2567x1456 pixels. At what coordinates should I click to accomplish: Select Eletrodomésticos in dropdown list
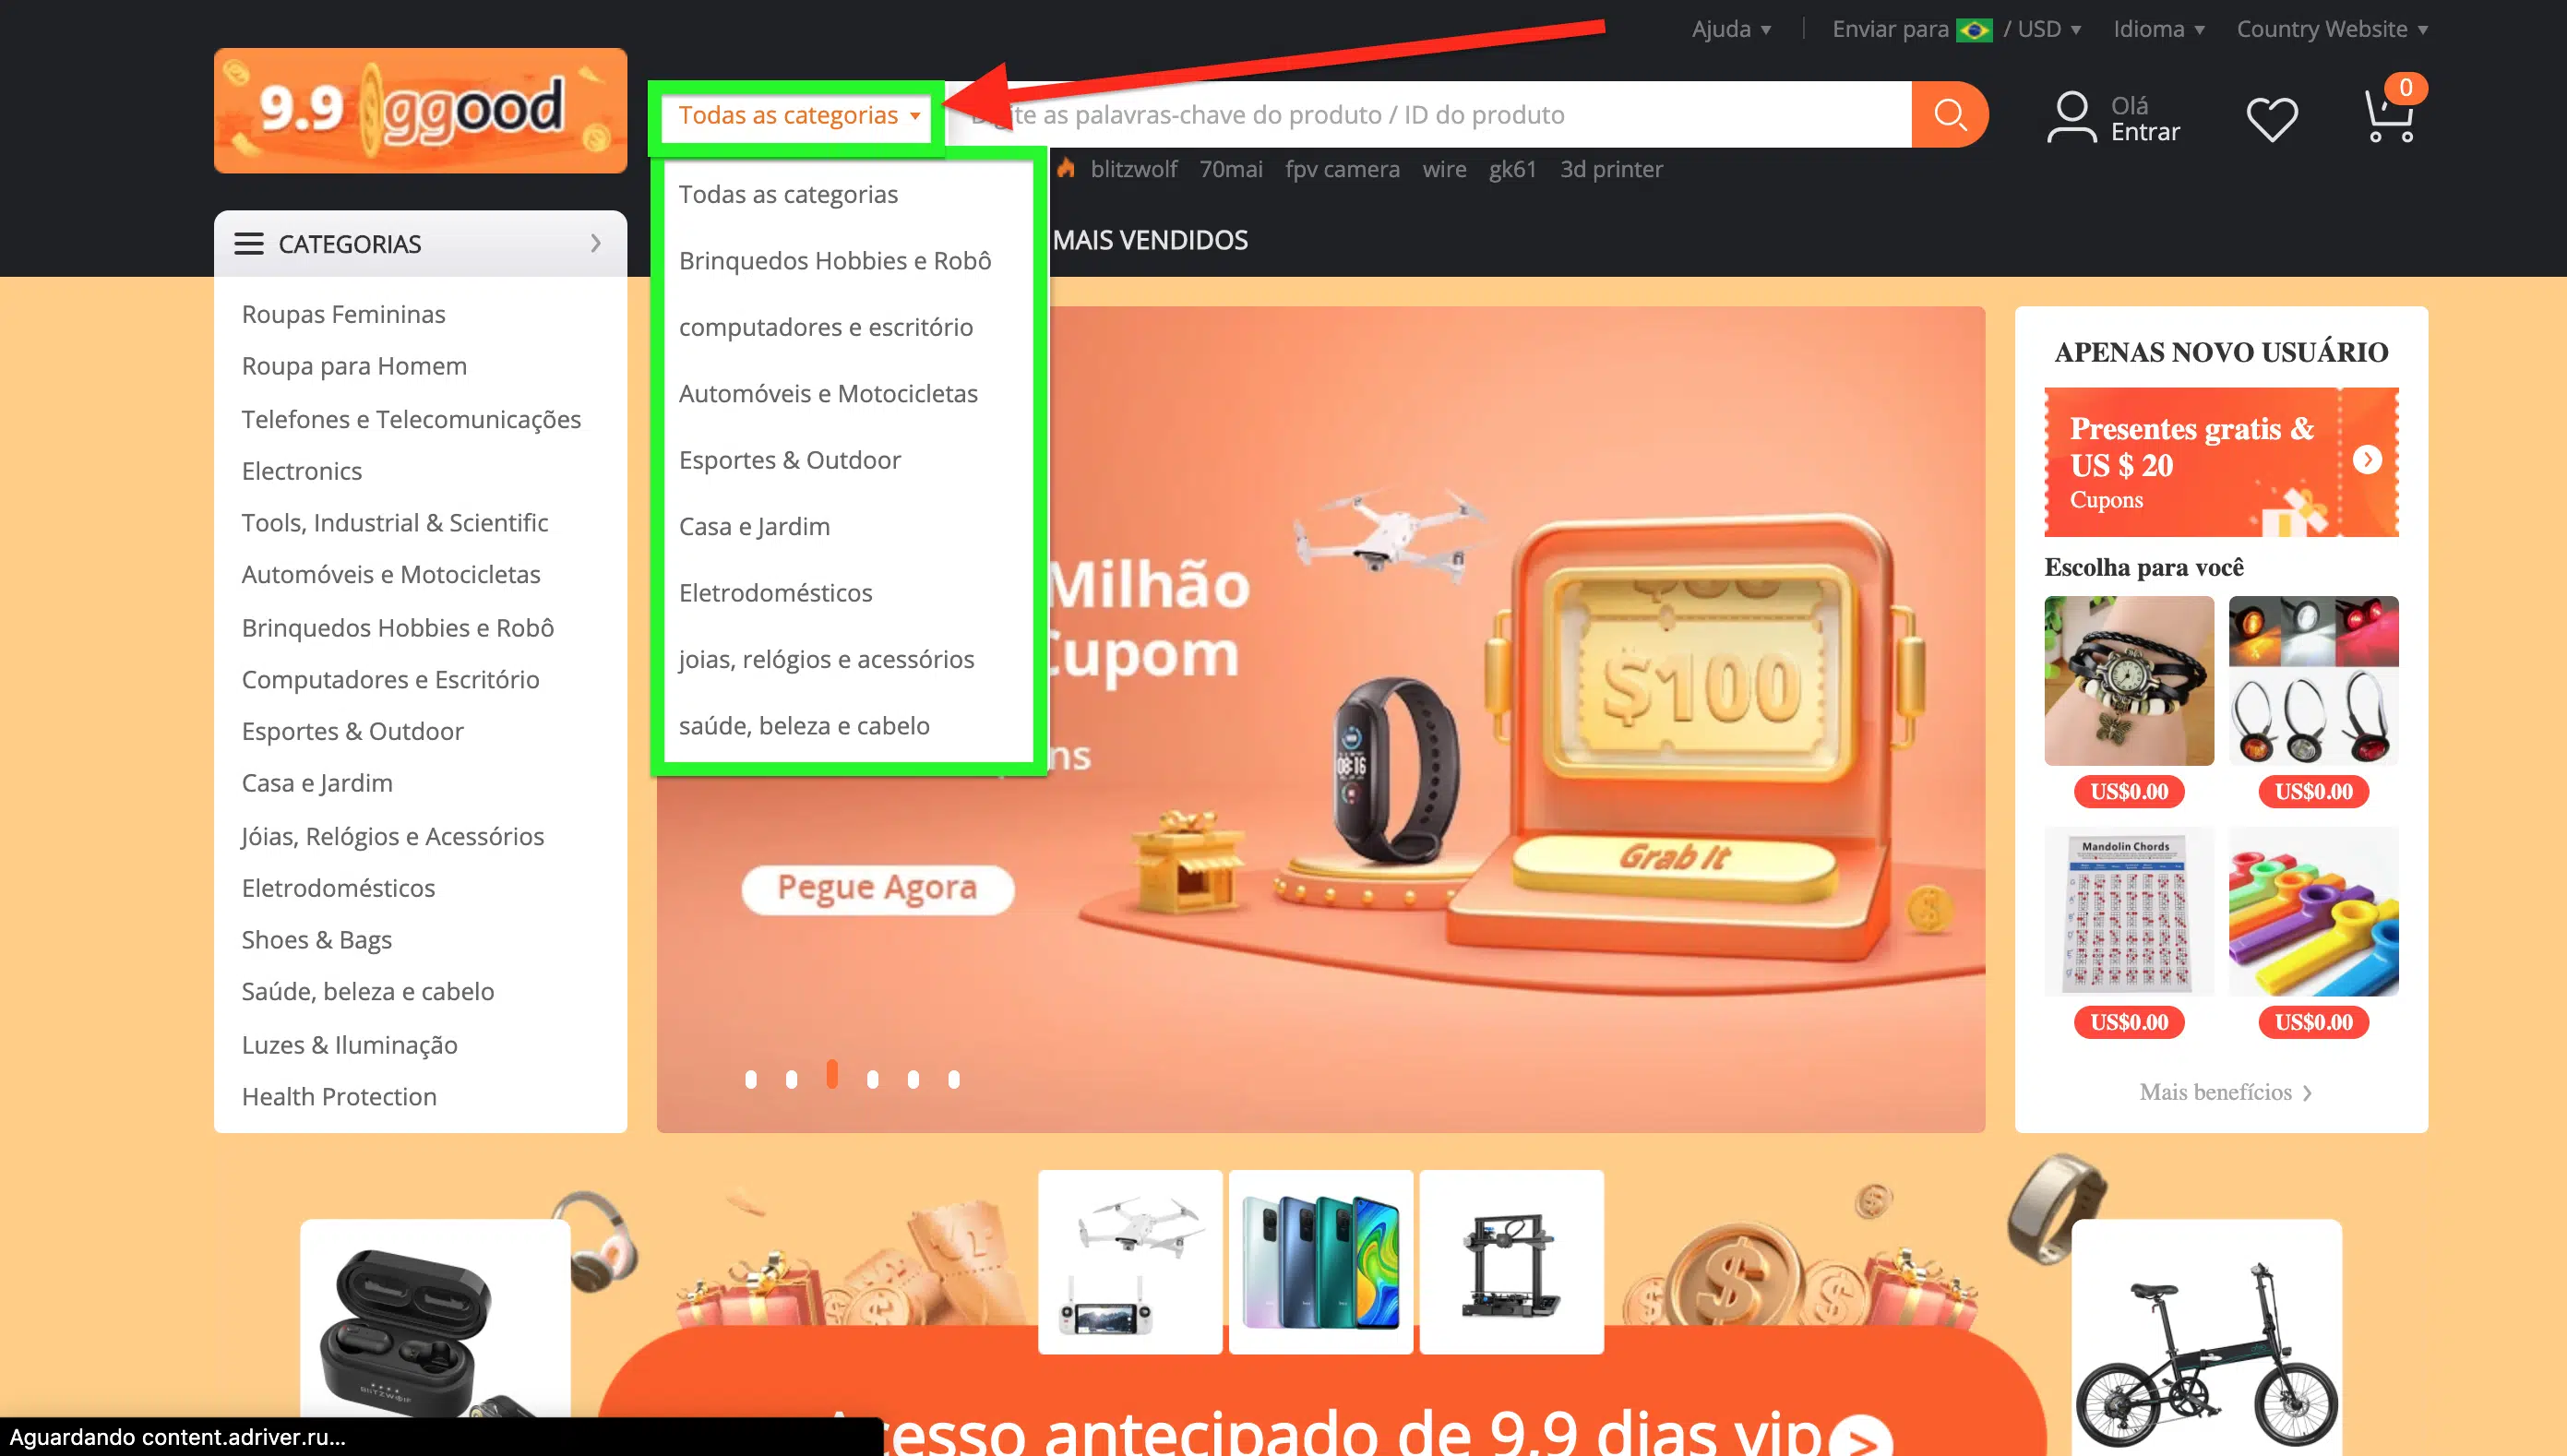pos(775,593)
